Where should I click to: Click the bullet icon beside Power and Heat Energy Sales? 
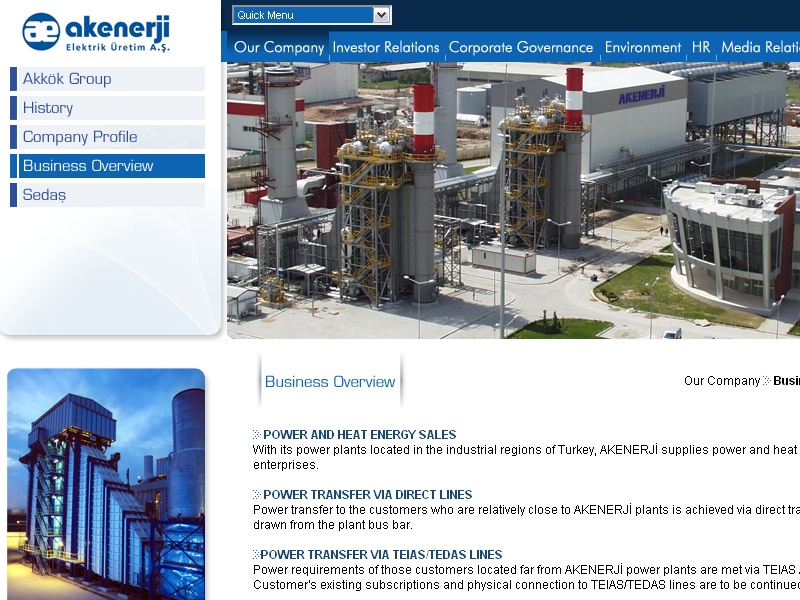tap(256, 435)
